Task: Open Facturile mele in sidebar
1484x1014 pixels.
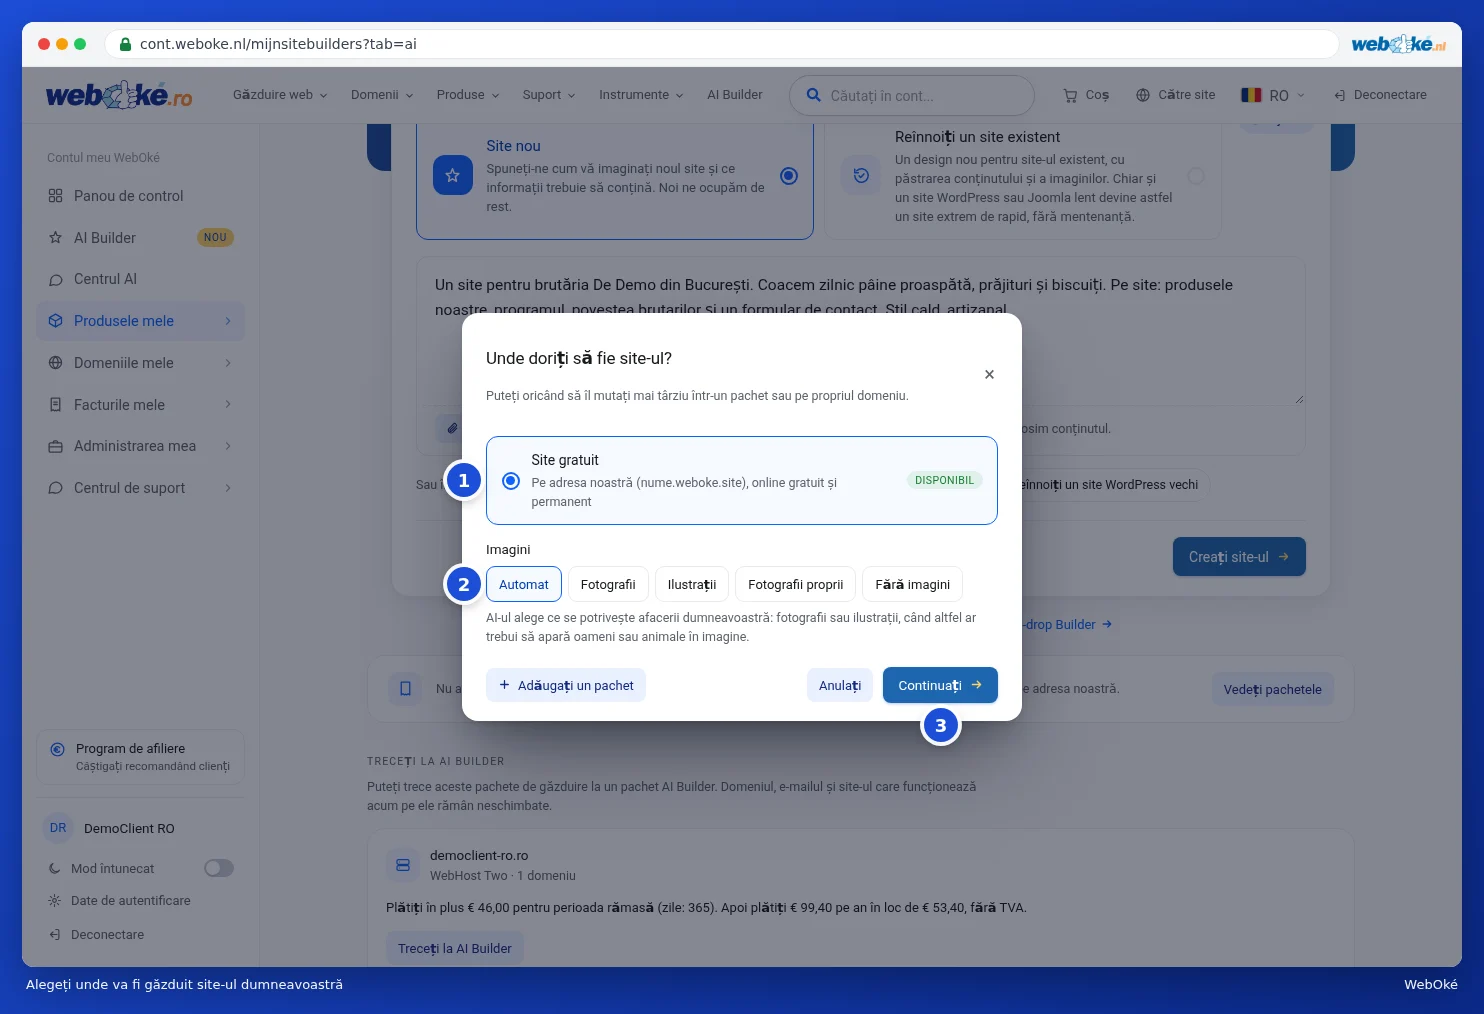Action: click(140, 405)
